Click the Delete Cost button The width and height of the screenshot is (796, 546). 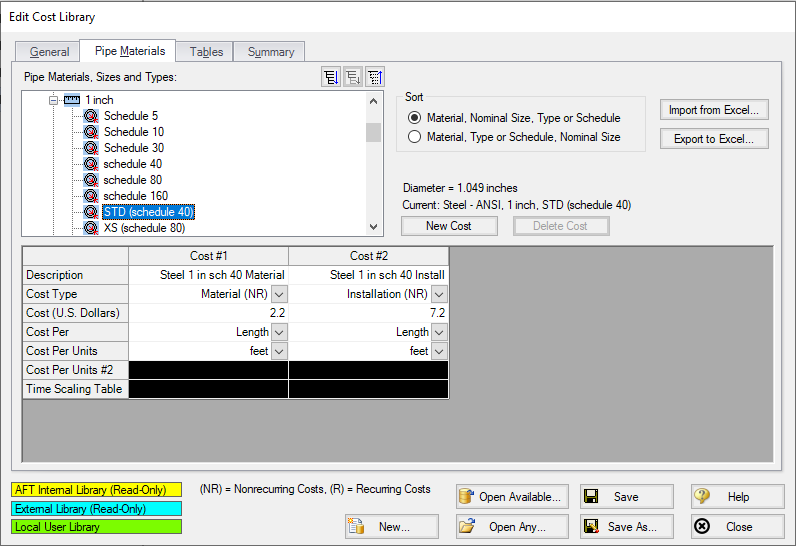560,226
